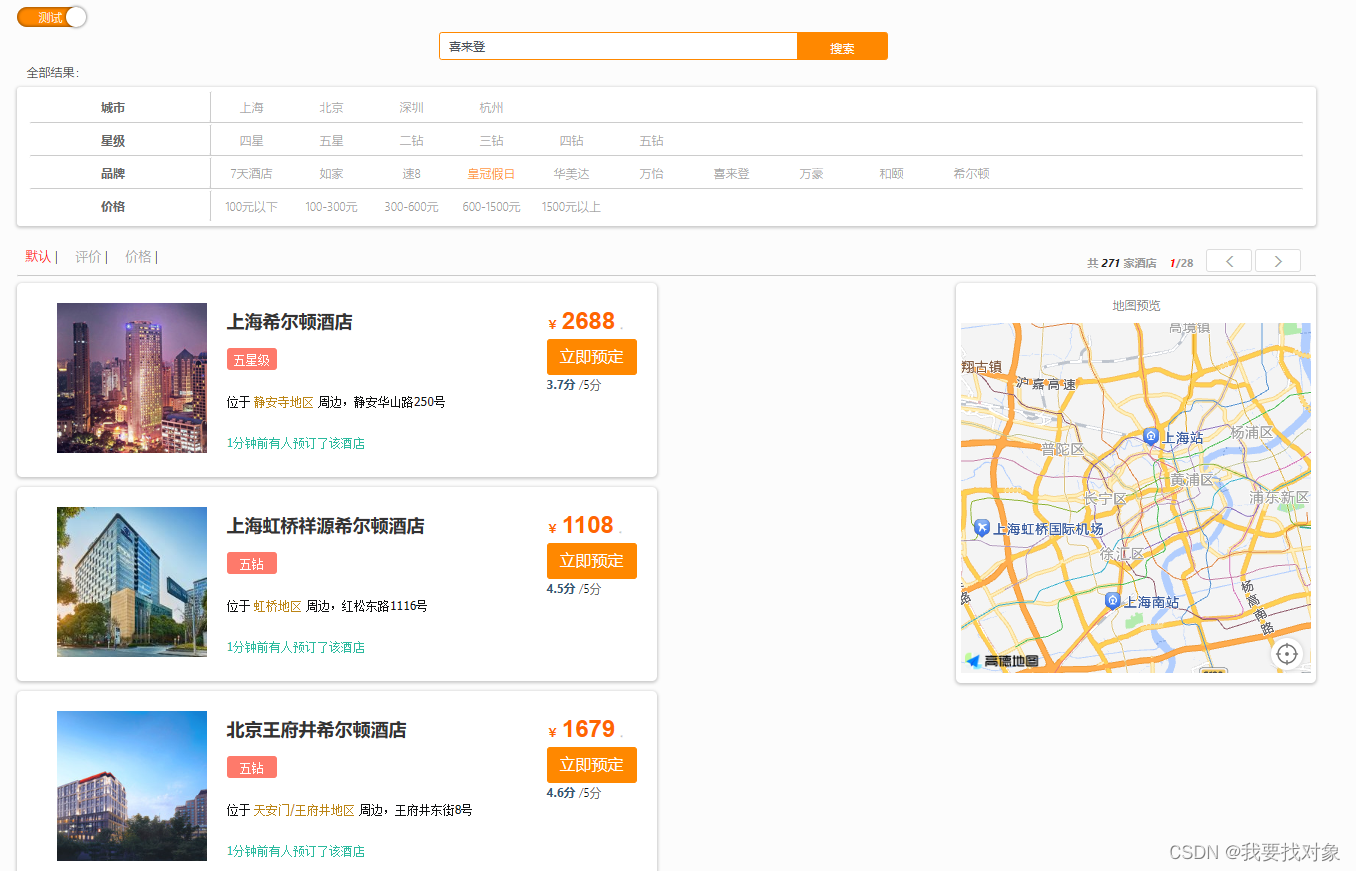Click 静安寺地区 area link

[x=284, y=402]
